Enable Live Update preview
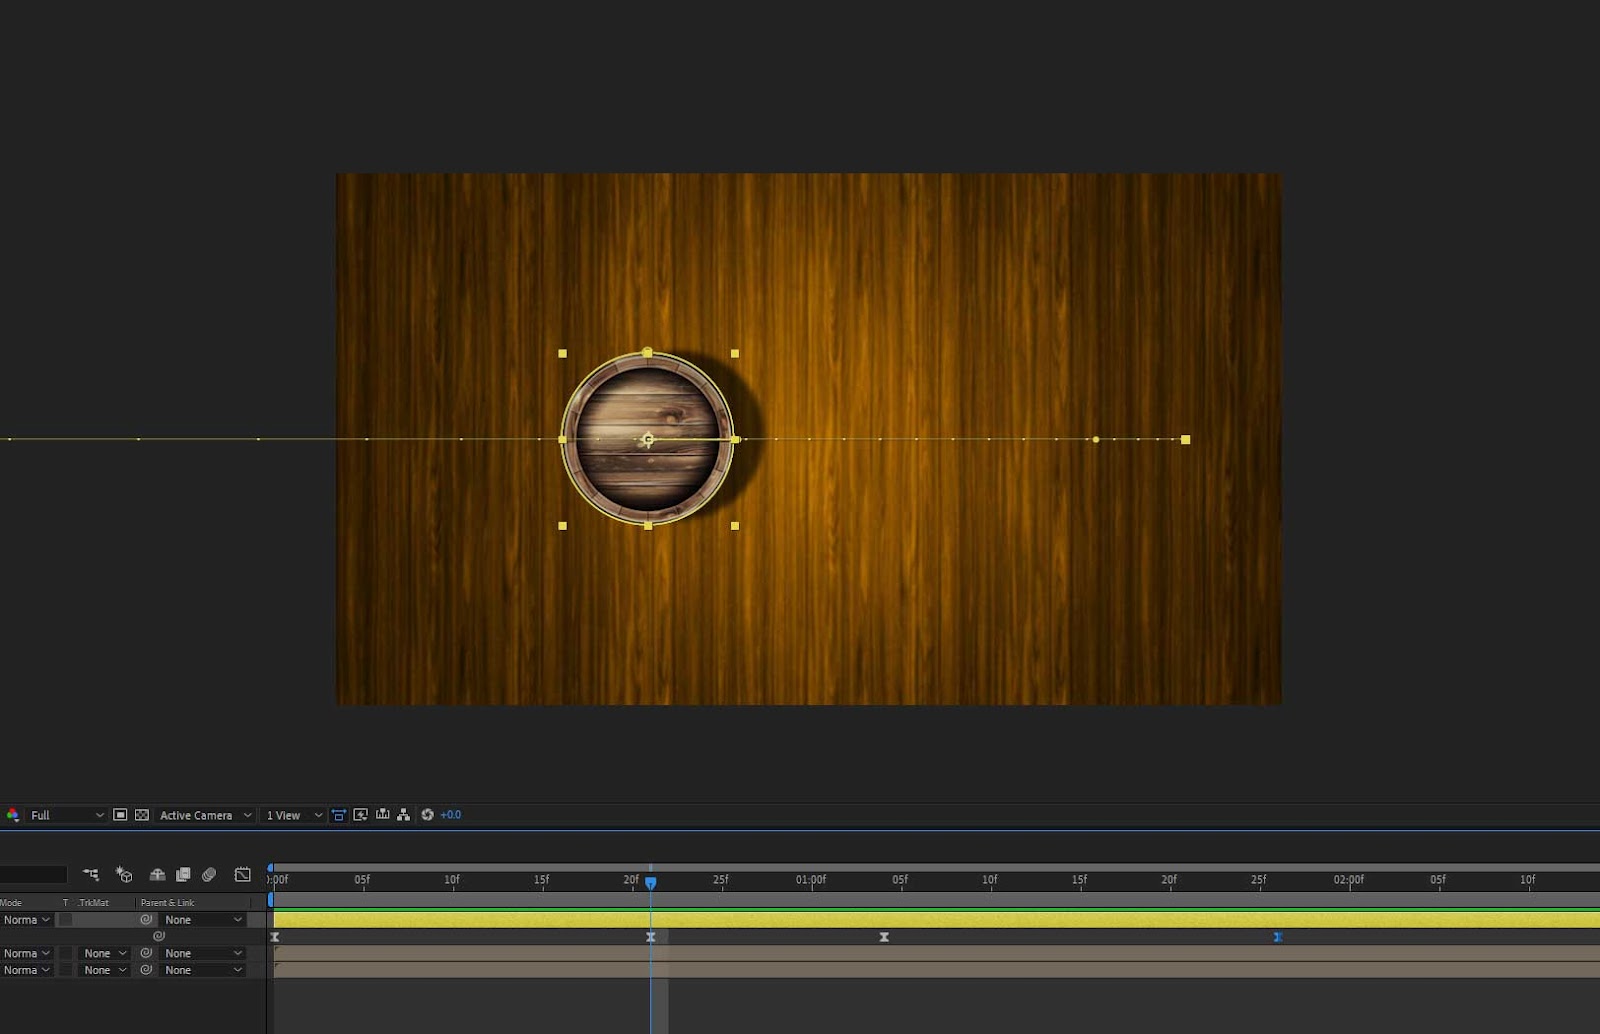Viewport: 1600px width, 1034px height. pos(360,815)
